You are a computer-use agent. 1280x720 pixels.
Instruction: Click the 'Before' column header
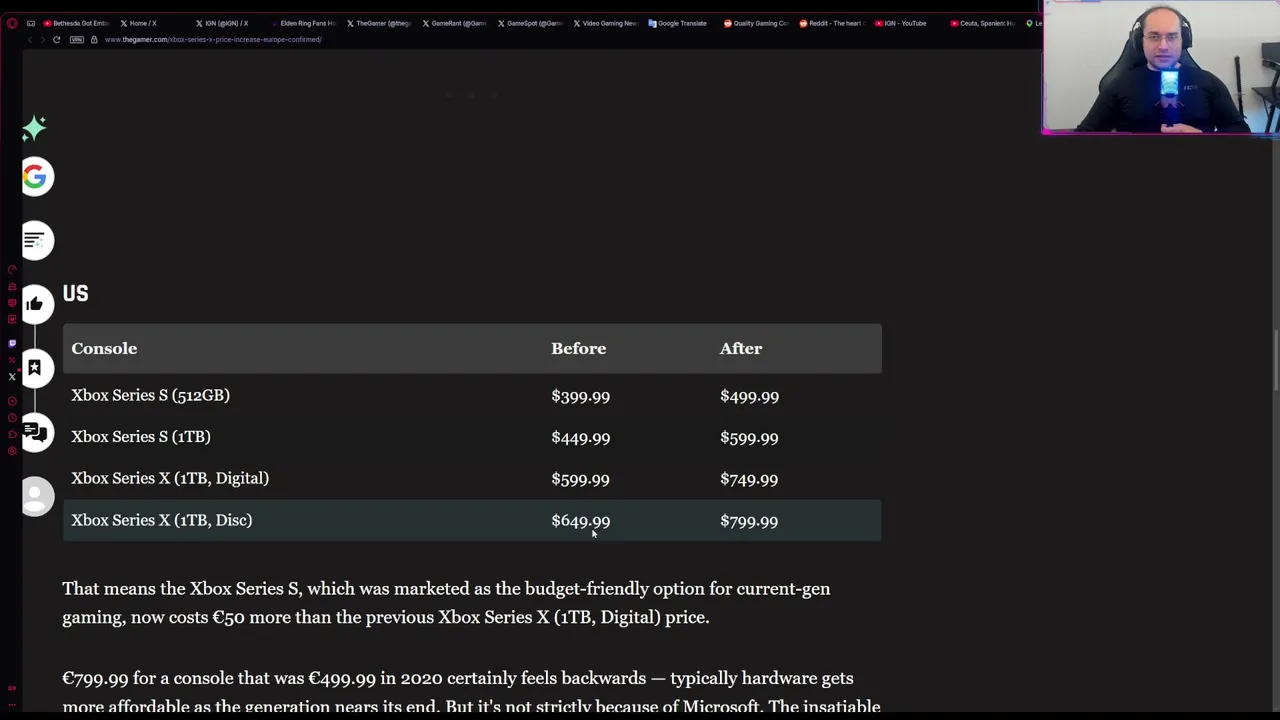point(578,348)
